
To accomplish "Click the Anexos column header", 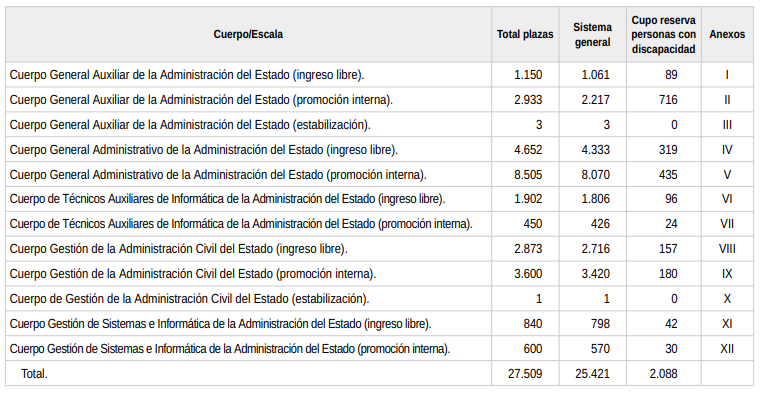I will click(727, 34).
